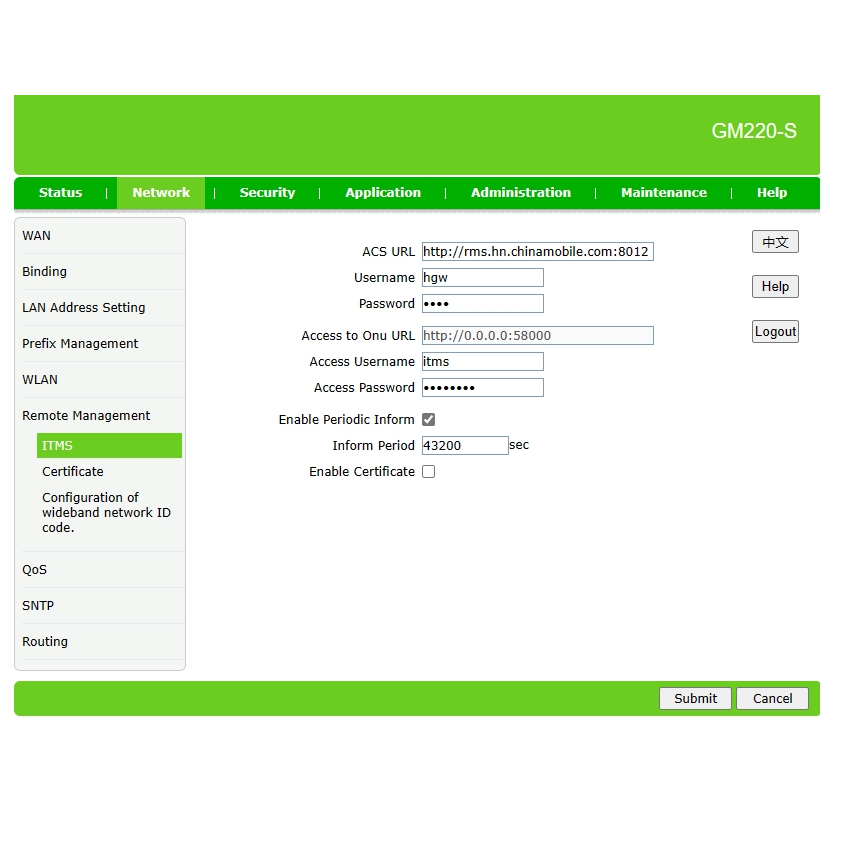Expand the WLAN sidebar section
Viewport: 842px width, 842px height.
point(40,380)
